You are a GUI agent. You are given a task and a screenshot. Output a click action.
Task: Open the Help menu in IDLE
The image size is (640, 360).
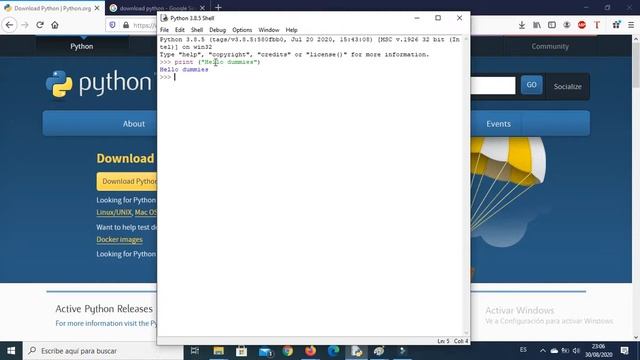[291, 30]
